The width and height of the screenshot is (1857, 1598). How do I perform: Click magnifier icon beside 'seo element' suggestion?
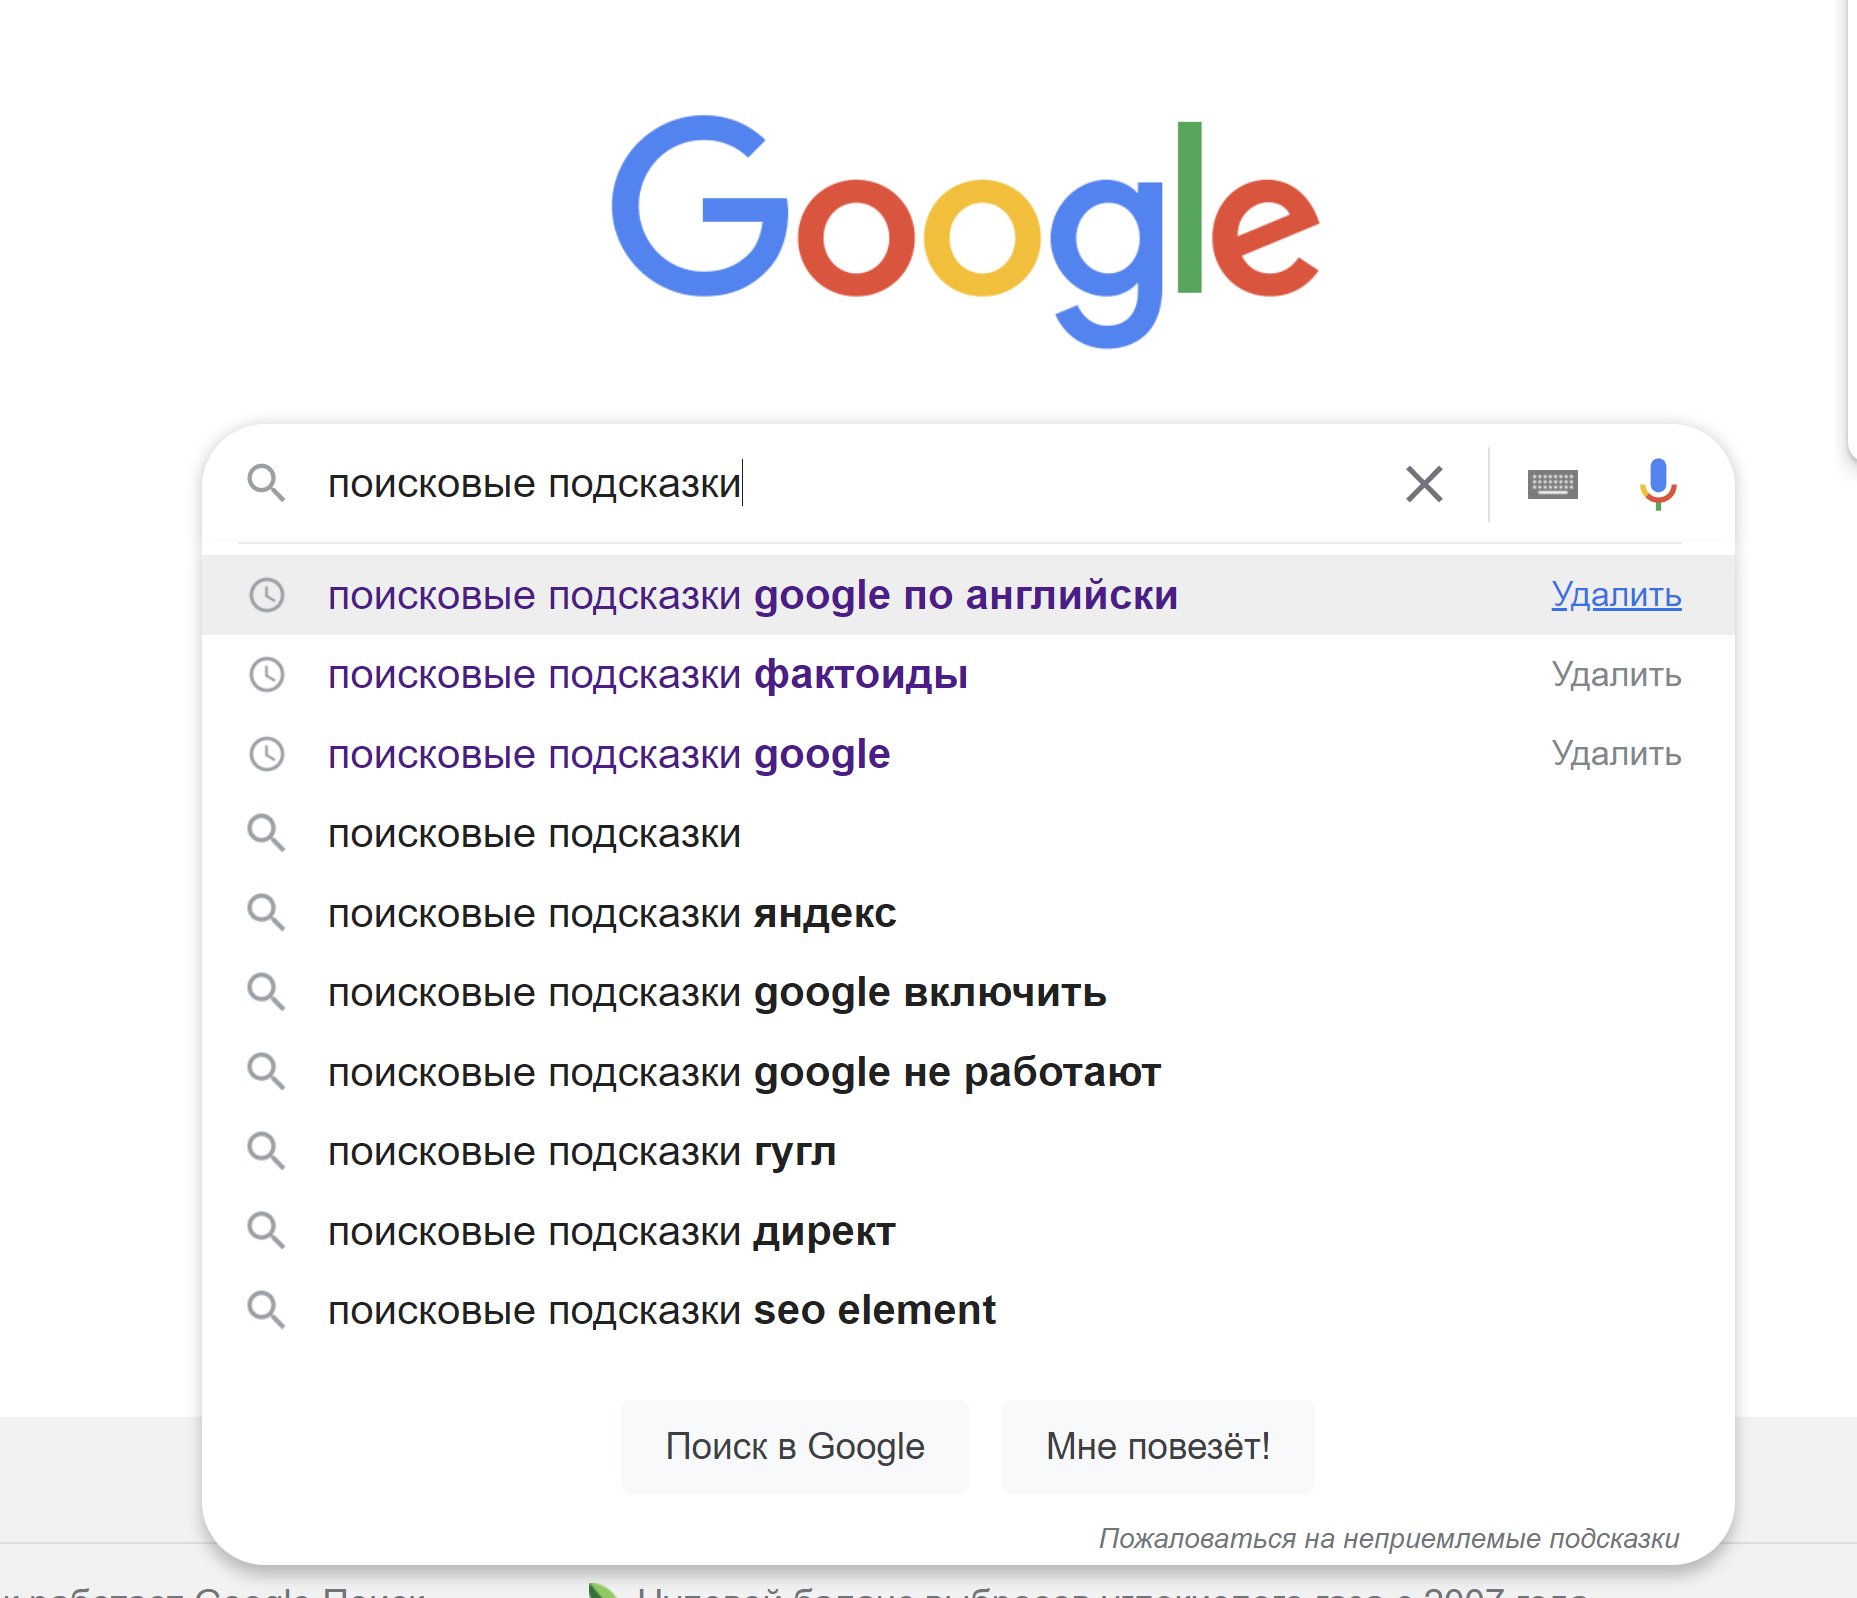pyautogui.click(x=266, y=1310)
